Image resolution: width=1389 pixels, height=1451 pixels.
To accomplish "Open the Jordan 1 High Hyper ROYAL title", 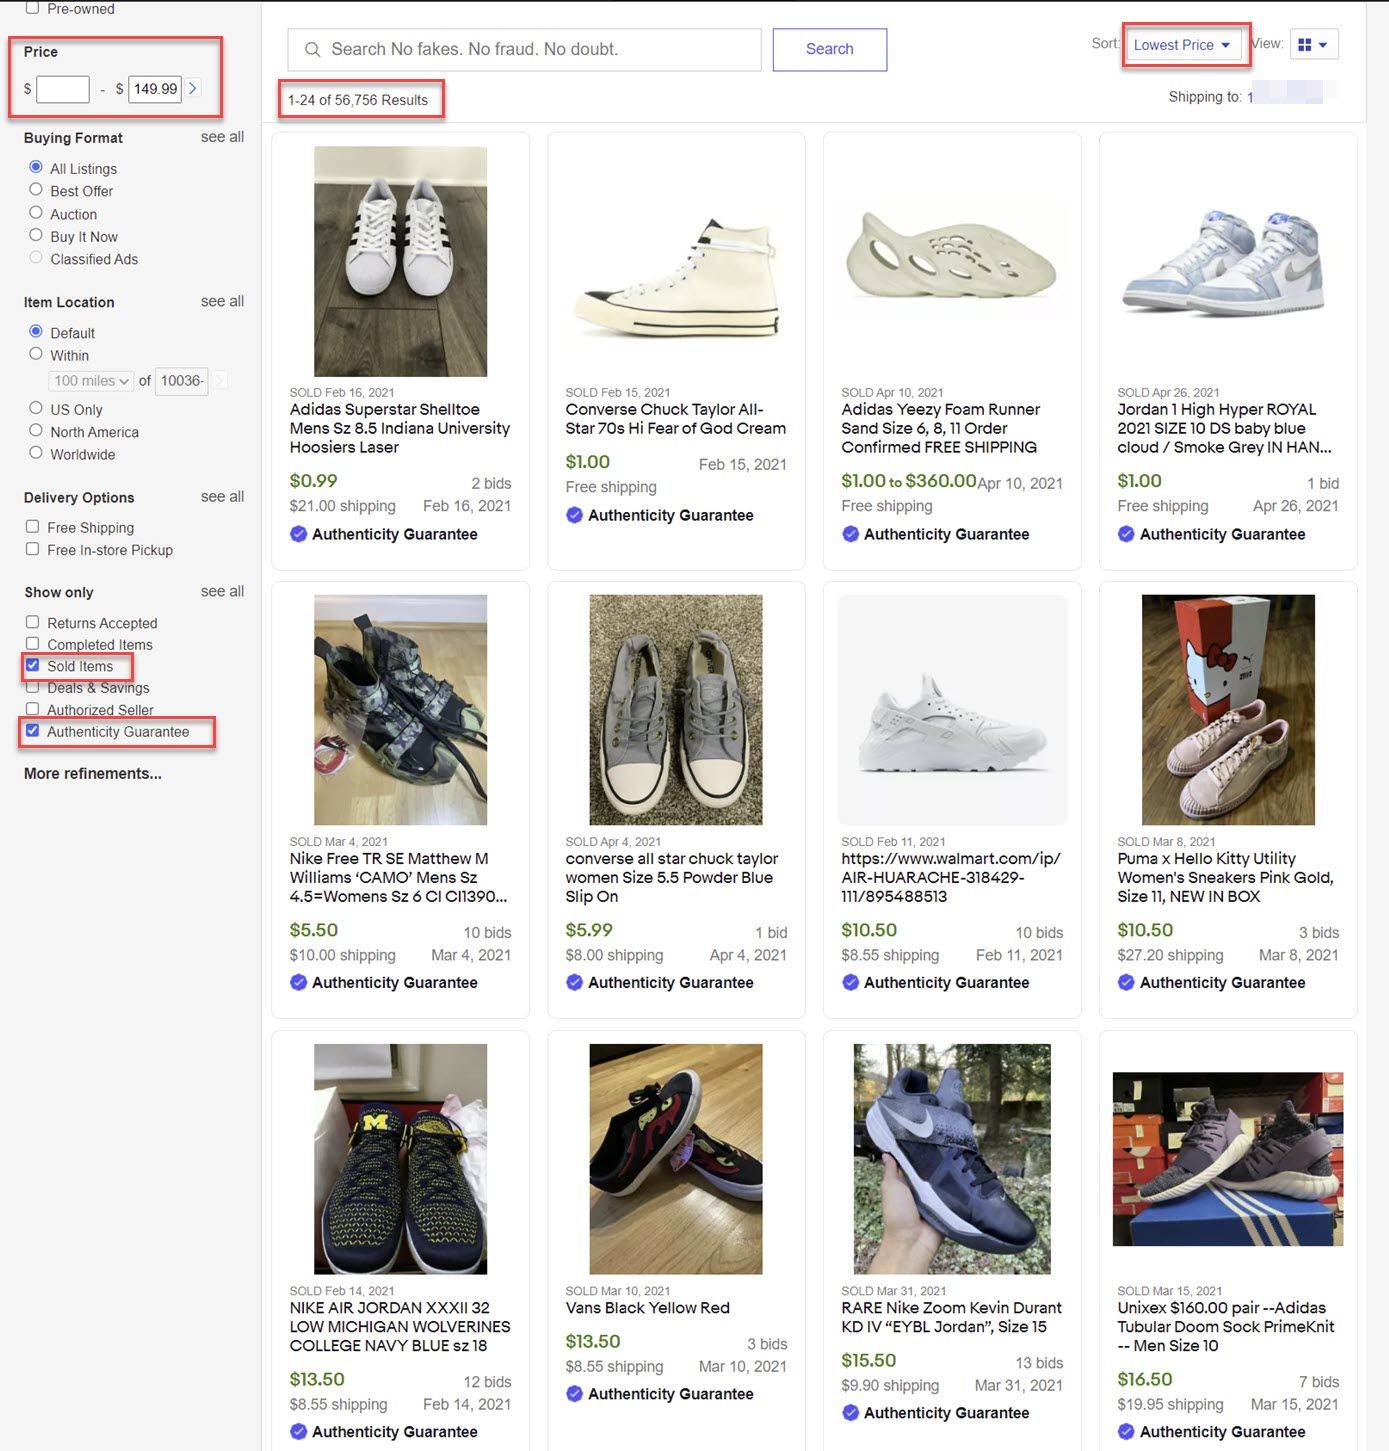I will (x=1225, y=428).
